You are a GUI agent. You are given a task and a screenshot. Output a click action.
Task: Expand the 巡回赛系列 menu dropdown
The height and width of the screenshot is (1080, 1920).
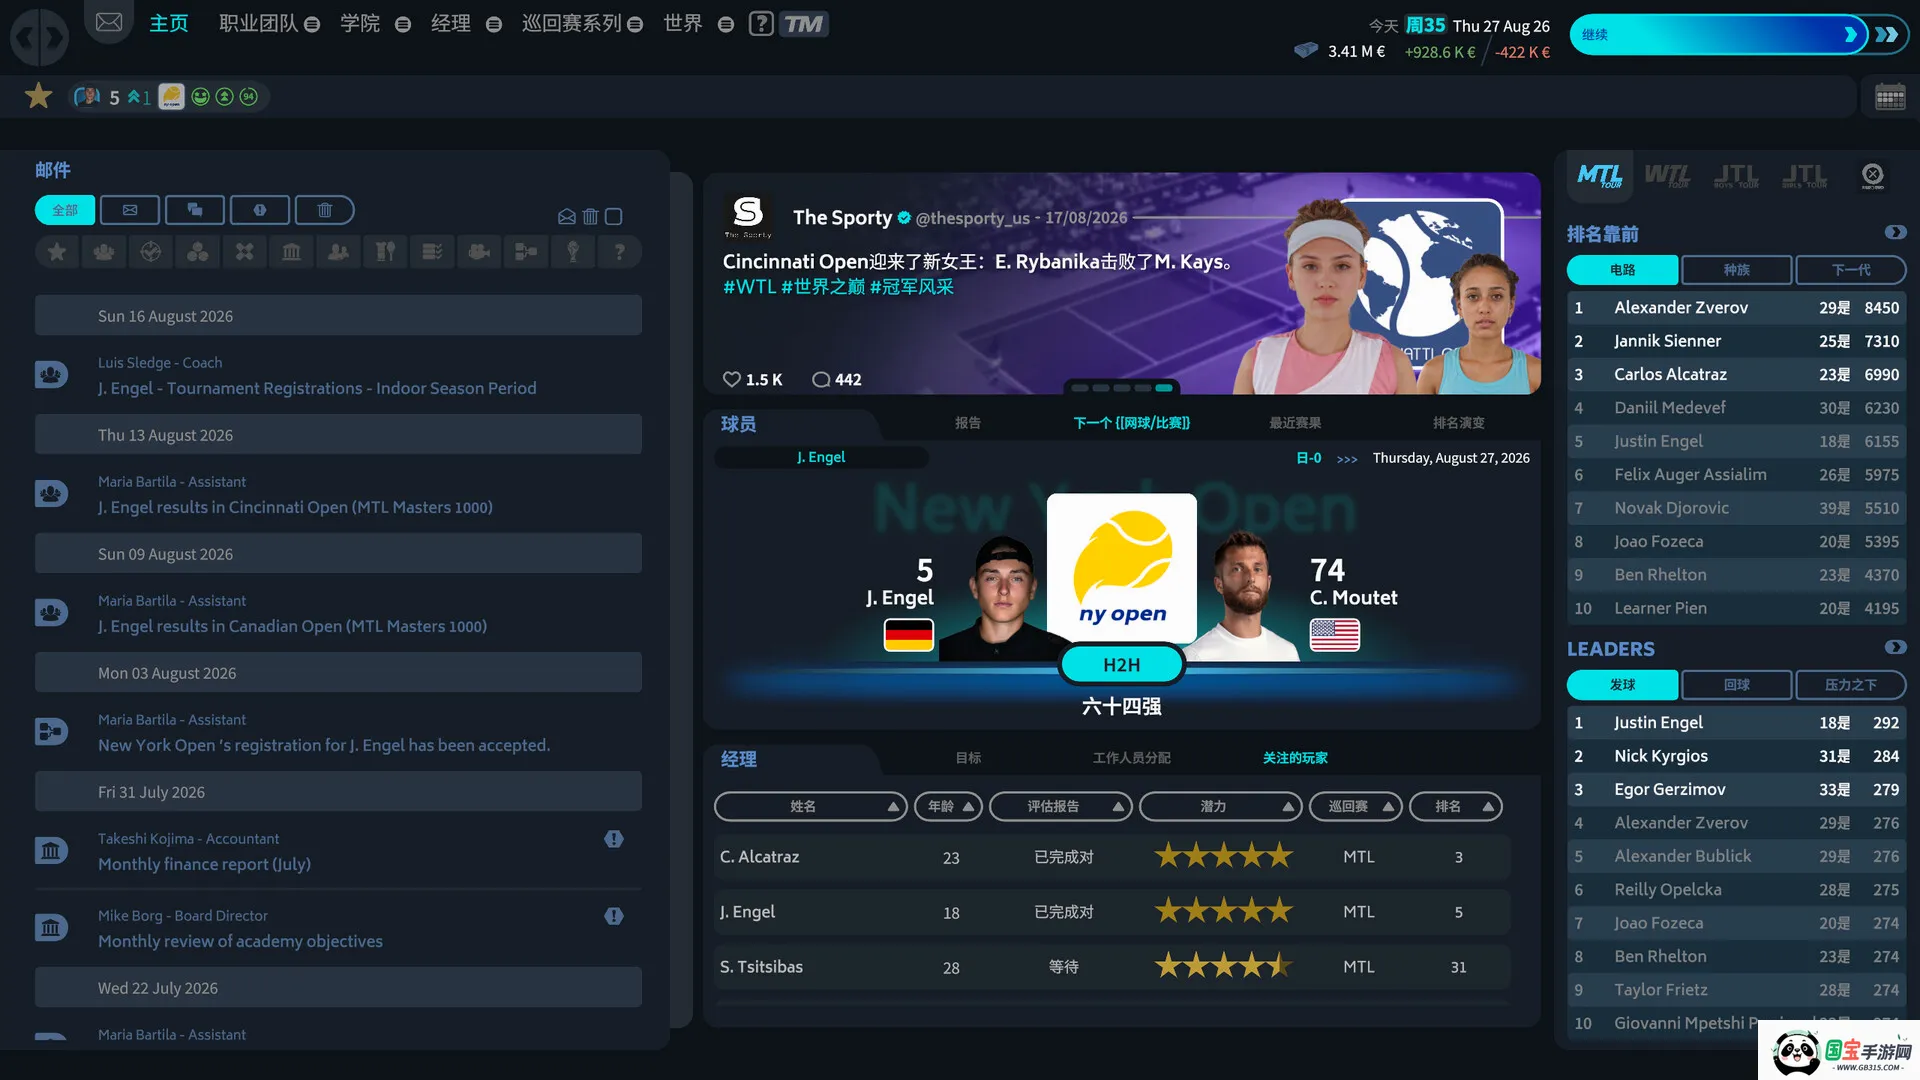tap(635, 24)
